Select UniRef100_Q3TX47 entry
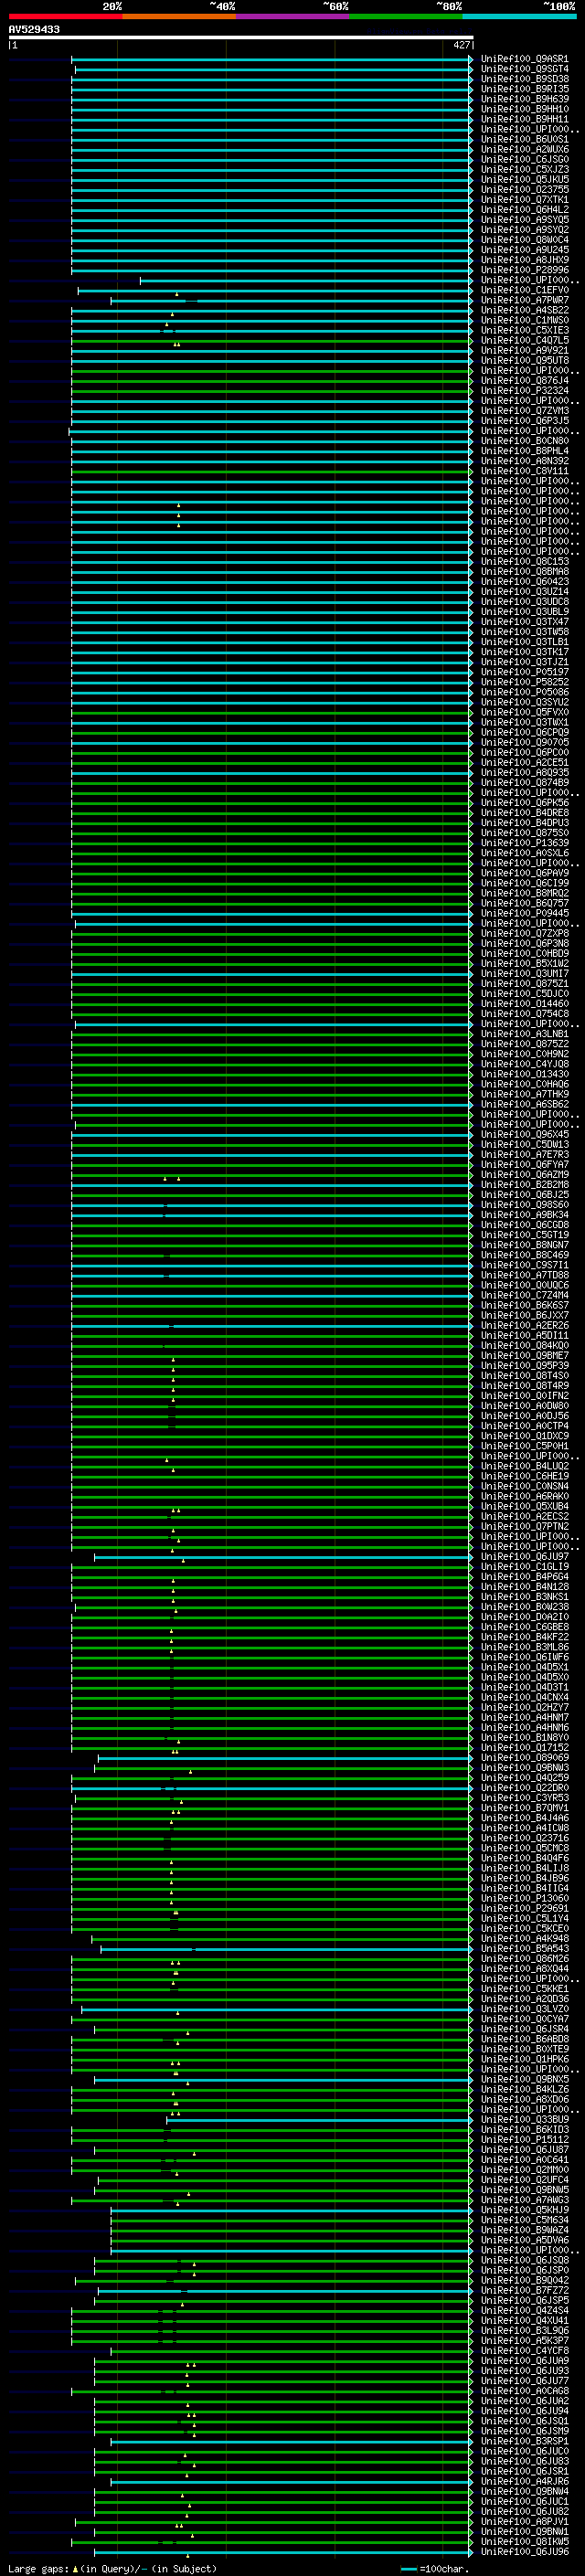This screenshot has width=585, height=2576. [524, 622]
